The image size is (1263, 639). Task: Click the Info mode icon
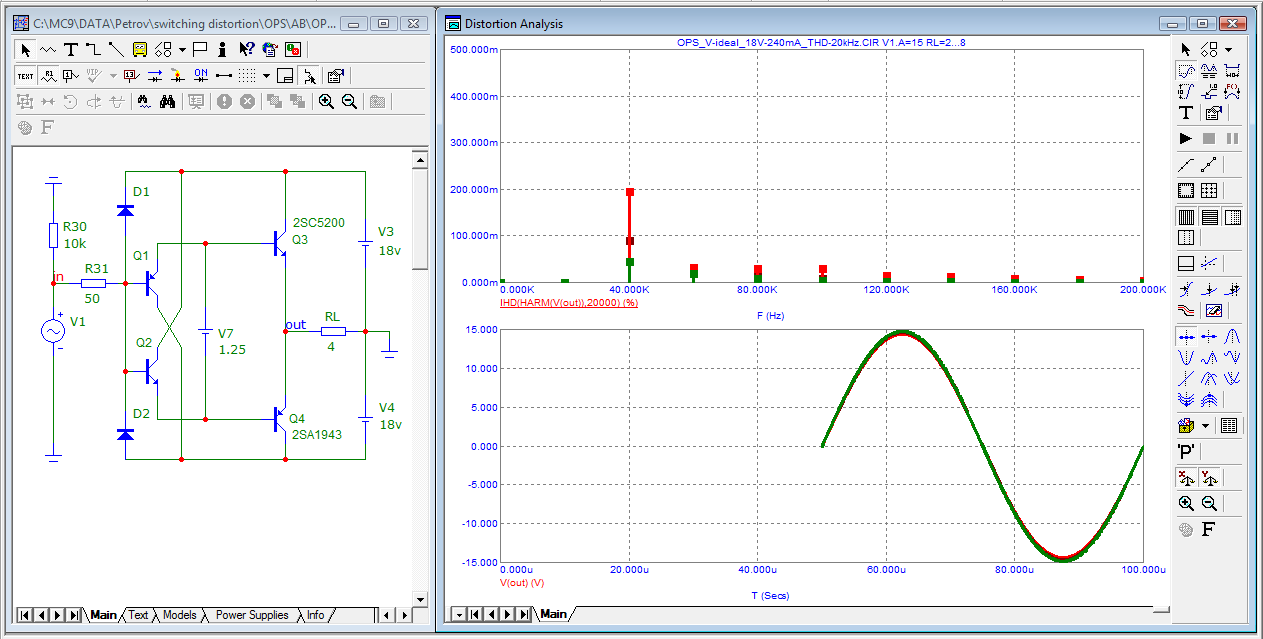222,49
